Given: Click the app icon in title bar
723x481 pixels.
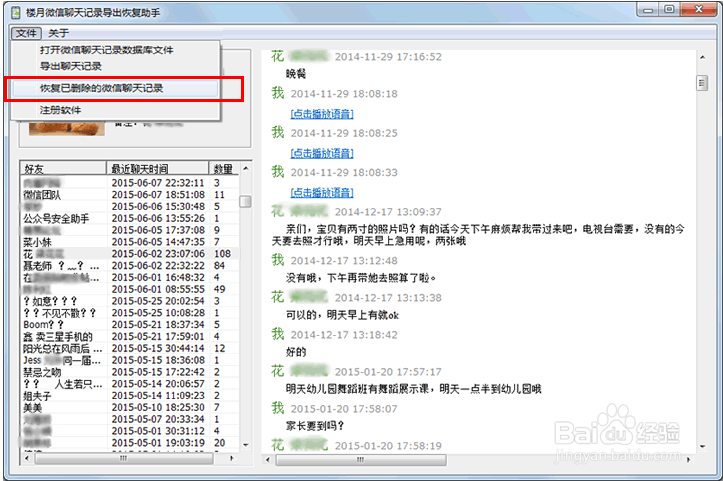Looking at the screenshot, I should coord(17,12).
